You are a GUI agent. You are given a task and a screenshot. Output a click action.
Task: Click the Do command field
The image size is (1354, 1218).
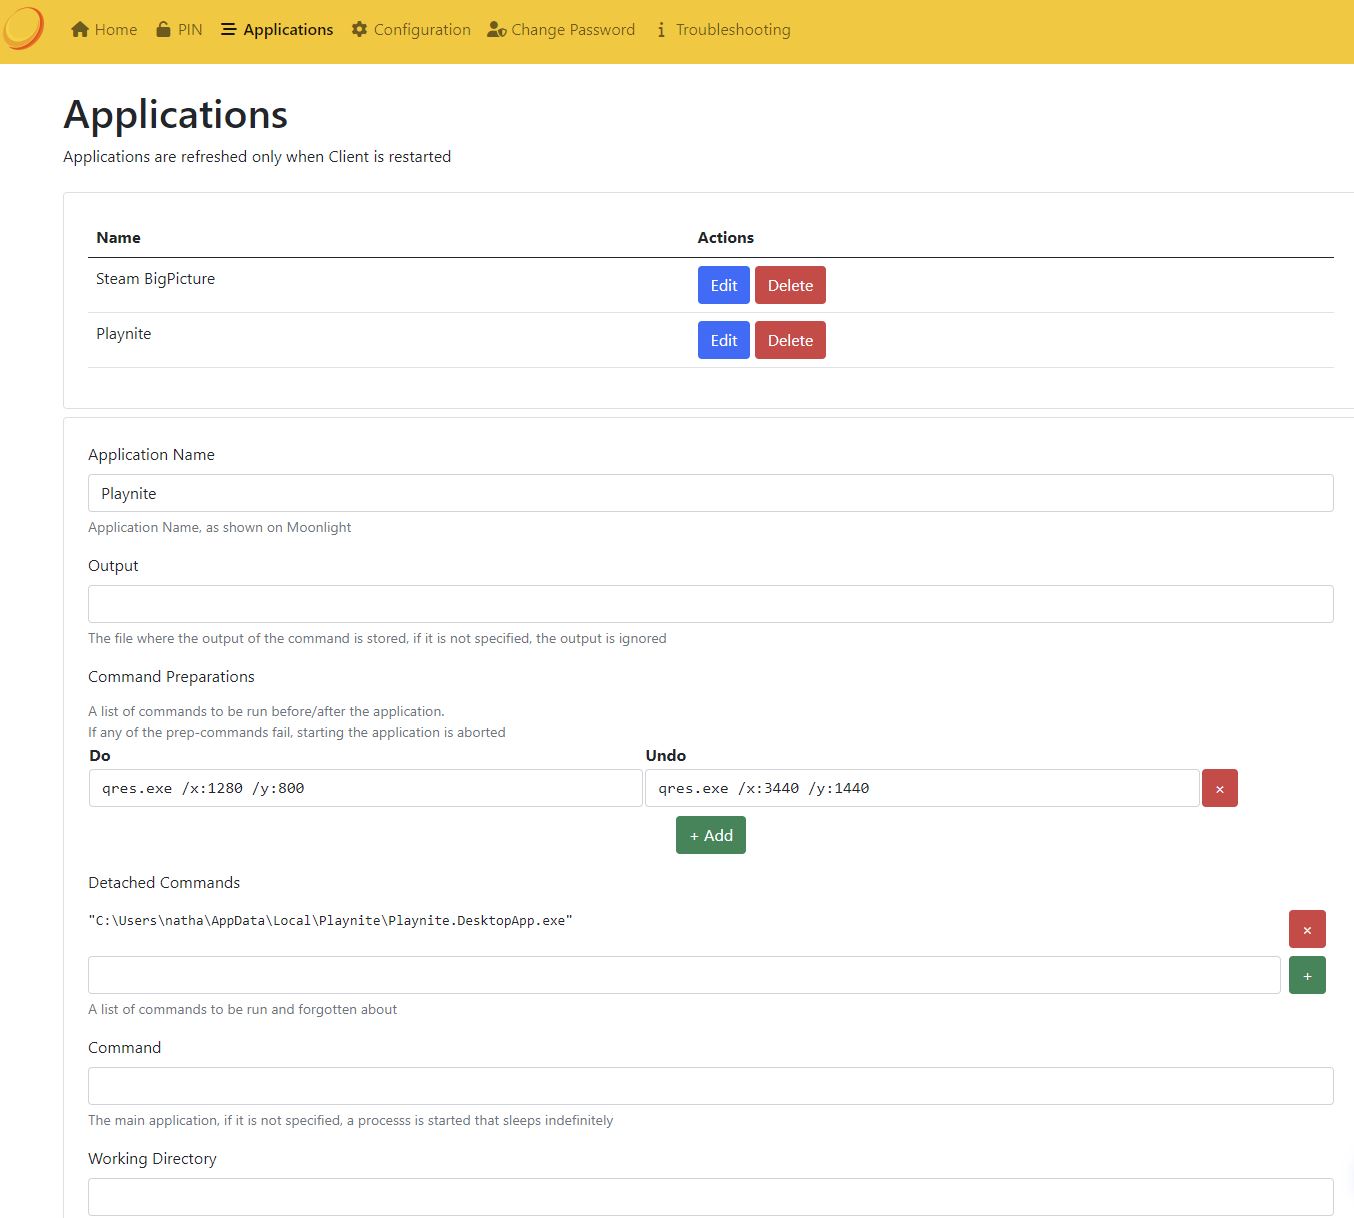[x=366, y=788]
